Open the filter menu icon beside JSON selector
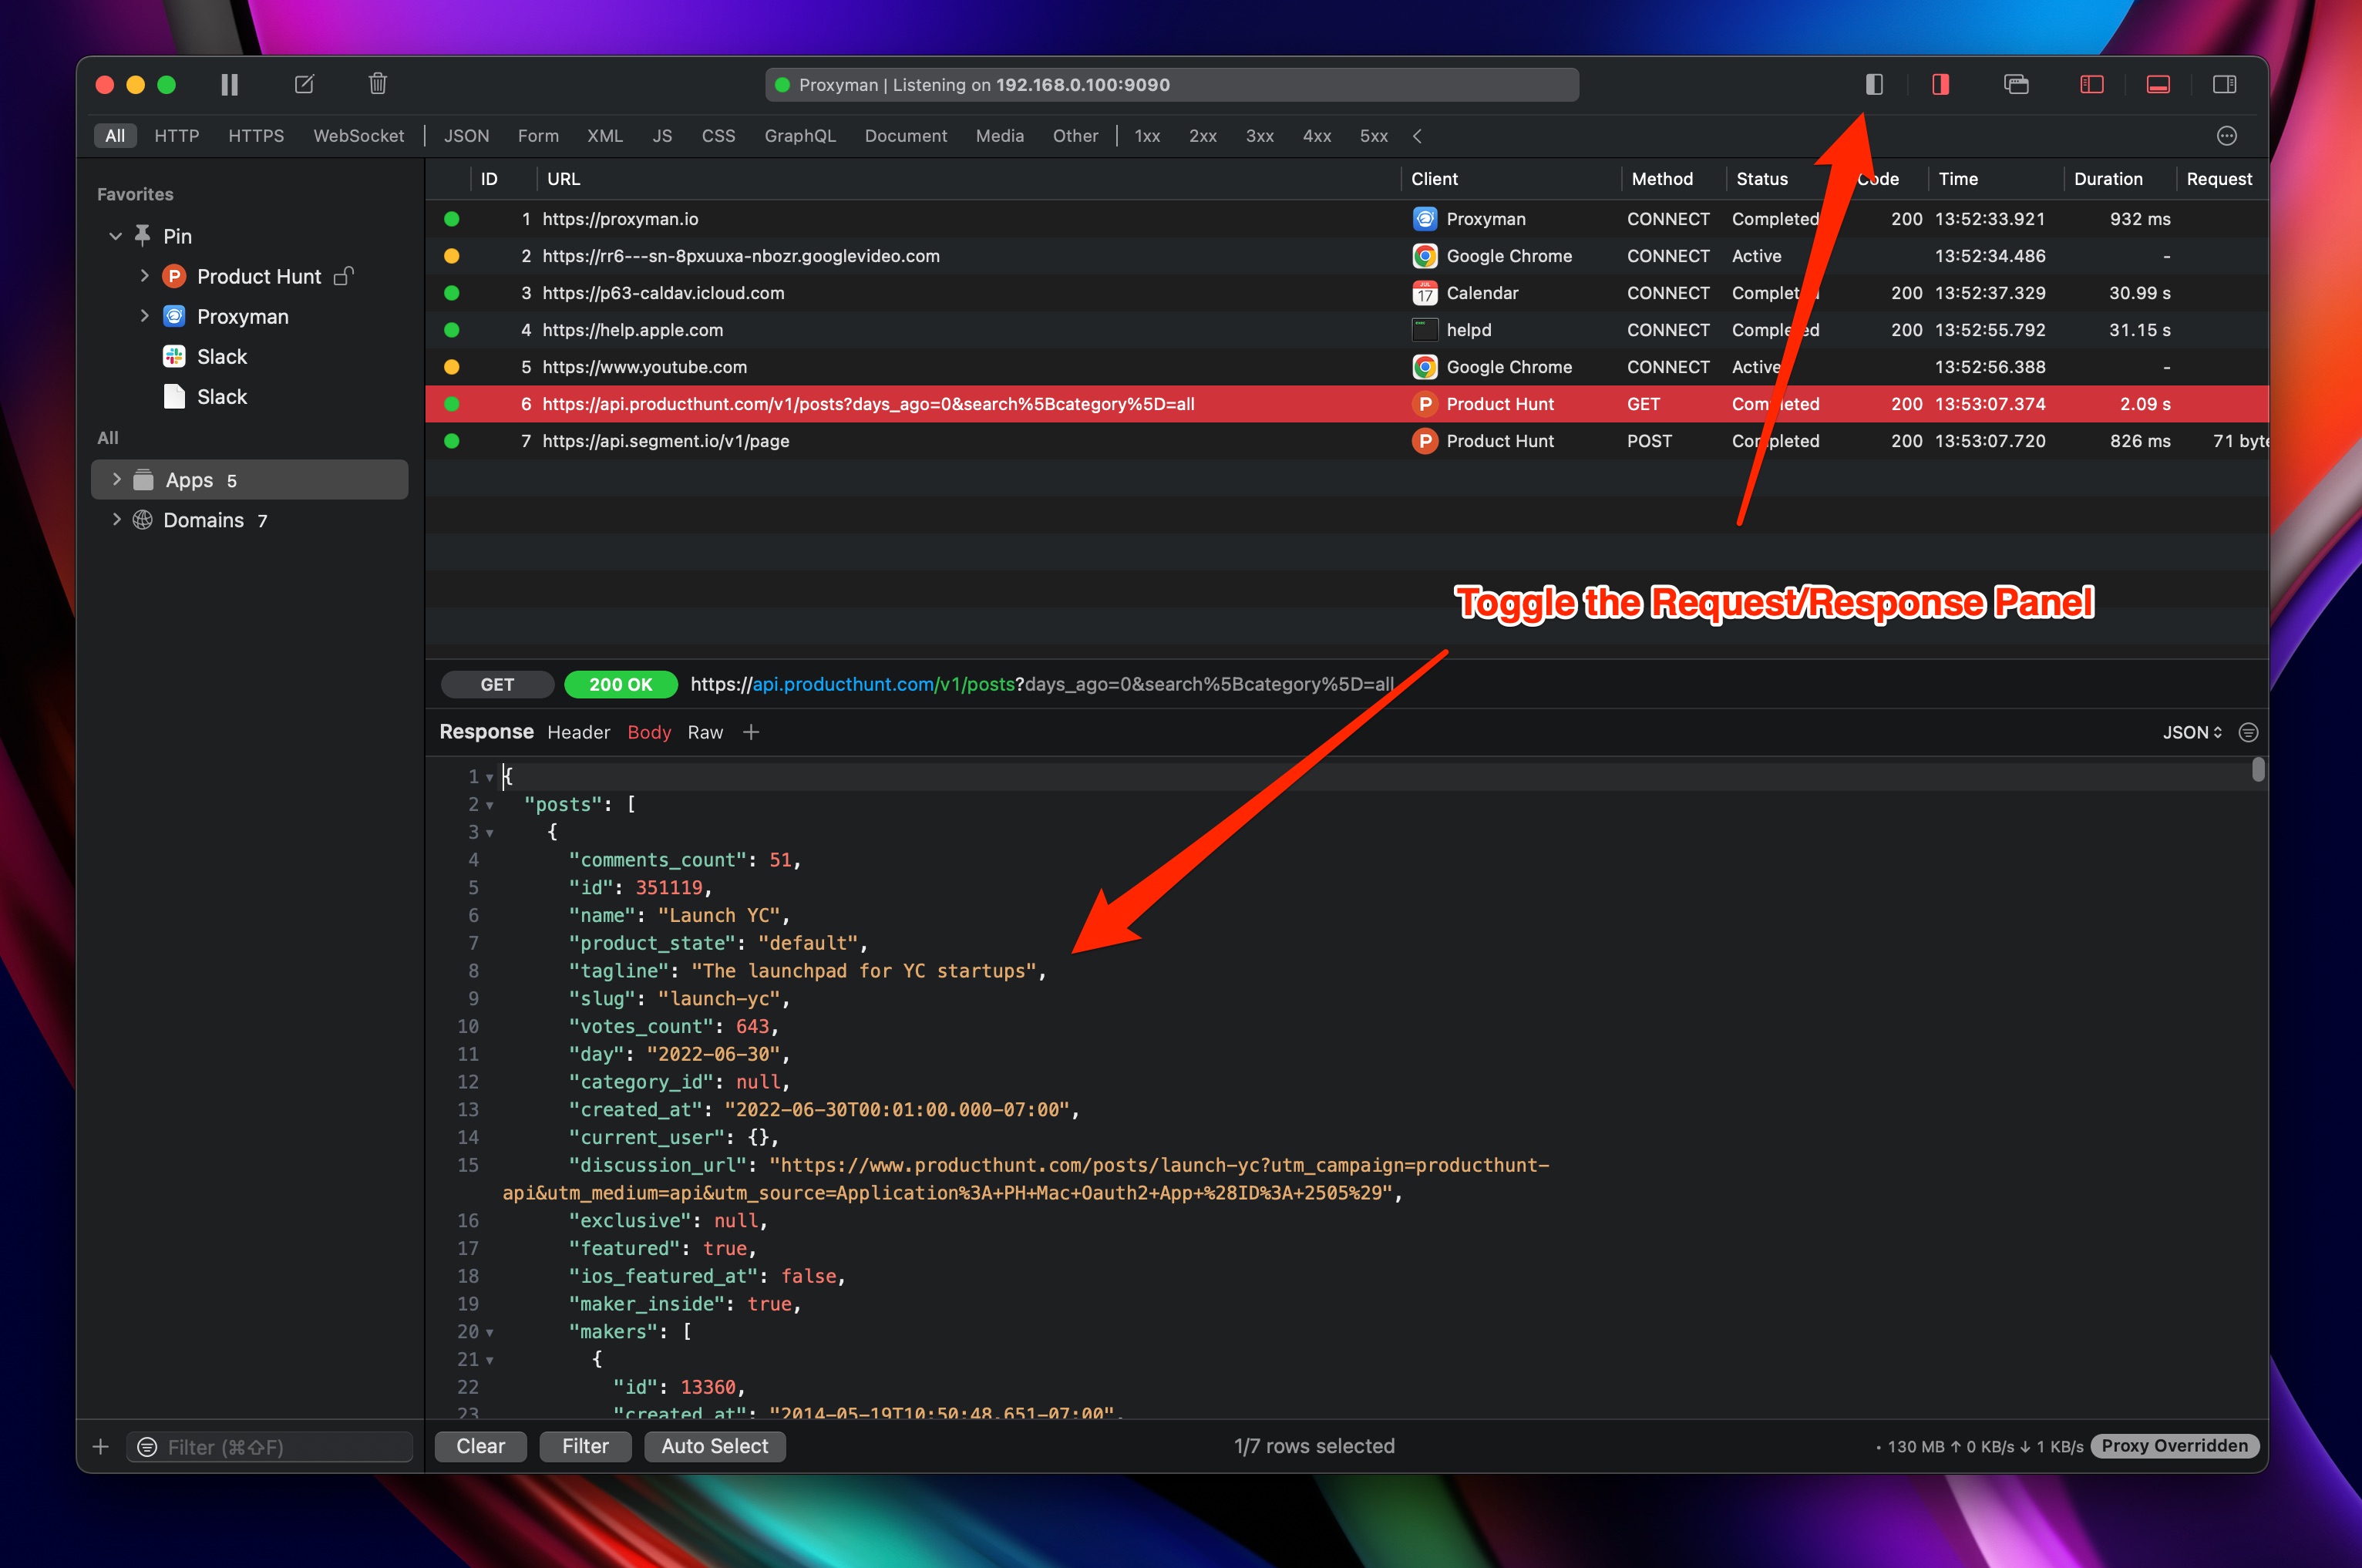This screenshot has height=1568, width=2362. pos(2248,732)
